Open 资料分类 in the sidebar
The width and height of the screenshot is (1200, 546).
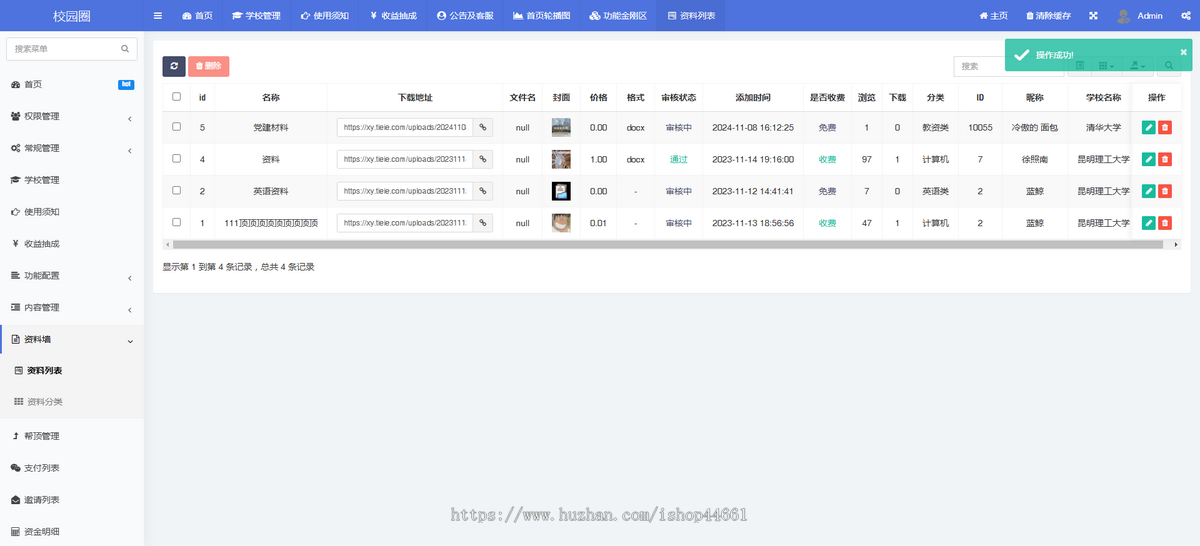pyautogui.click(x=72, y=402)
